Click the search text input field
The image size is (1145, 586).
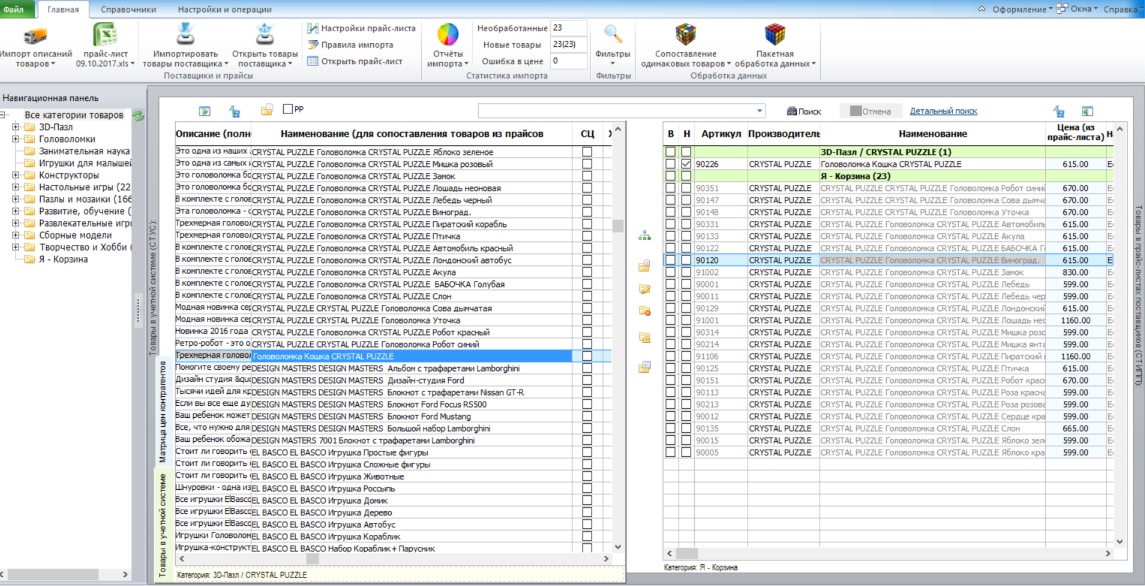(x=616, y=111)
